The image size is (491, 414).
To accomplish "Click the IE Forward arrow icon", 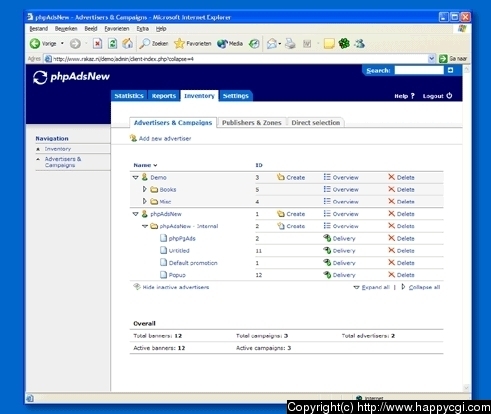I will tap(75, 44).
